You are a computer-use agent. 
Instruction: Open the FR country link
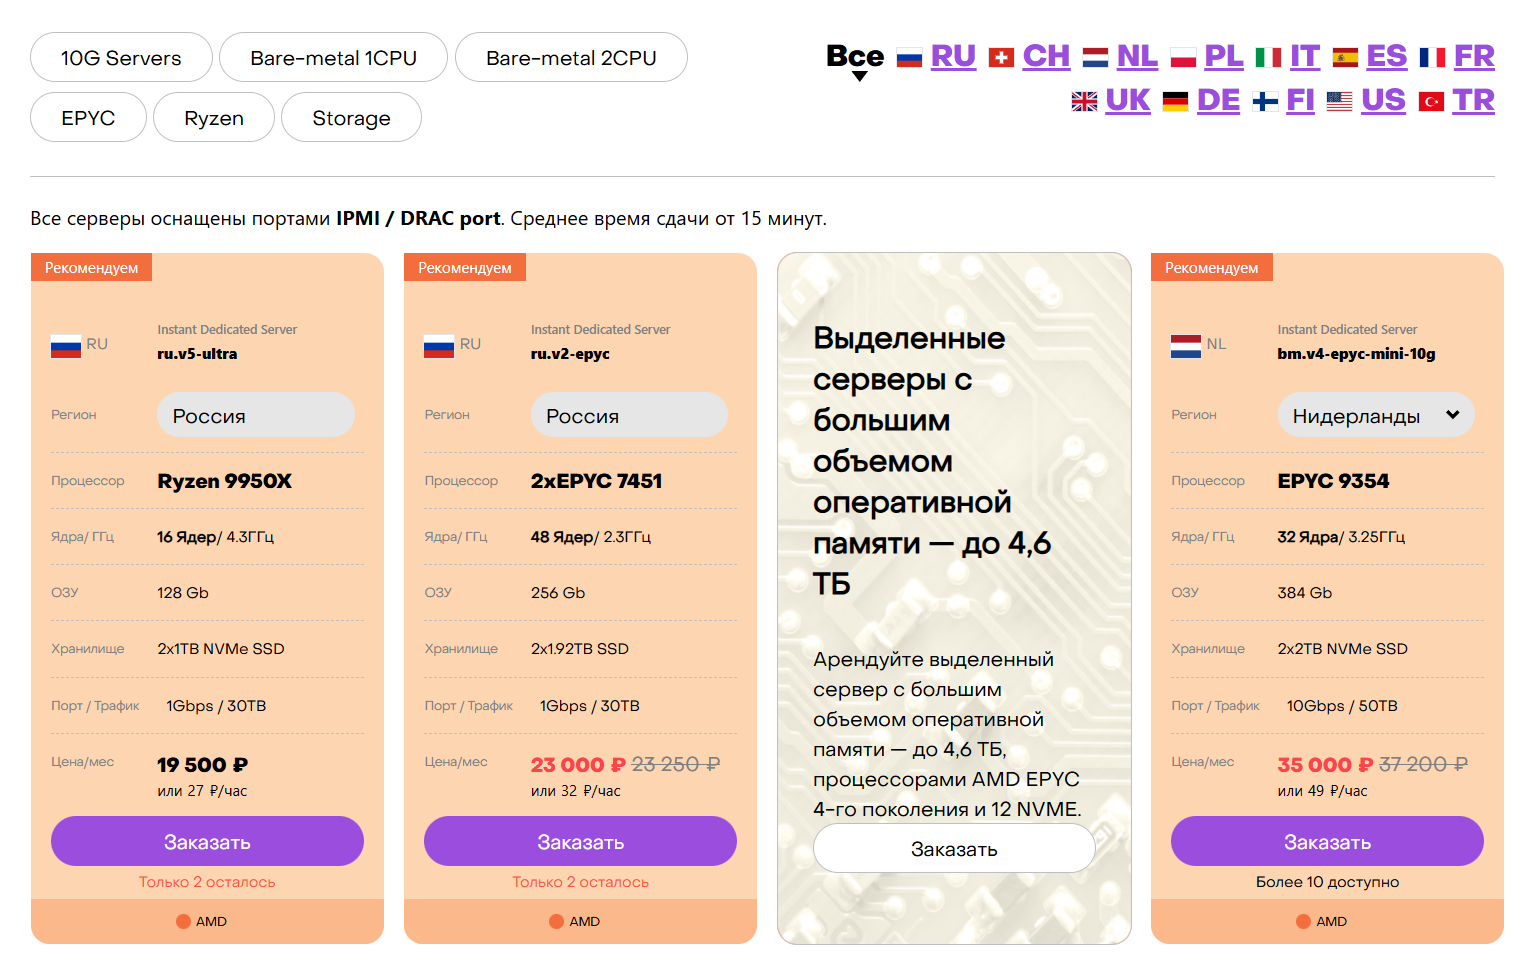pos(1474,57)
